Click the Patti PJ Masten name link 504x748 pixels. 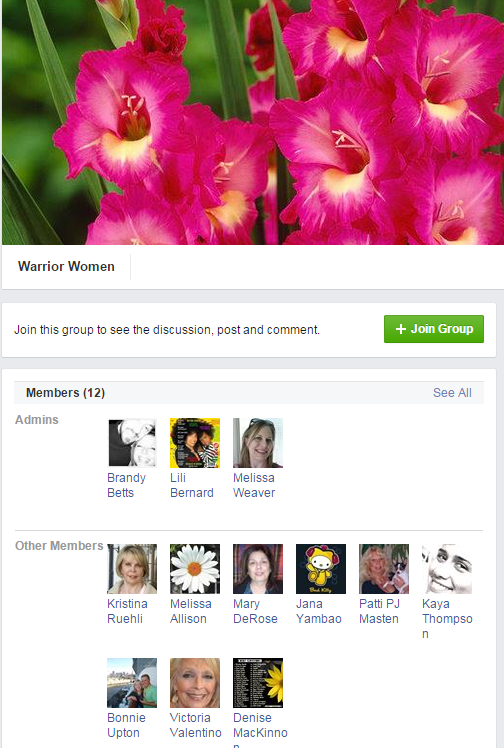380,611
